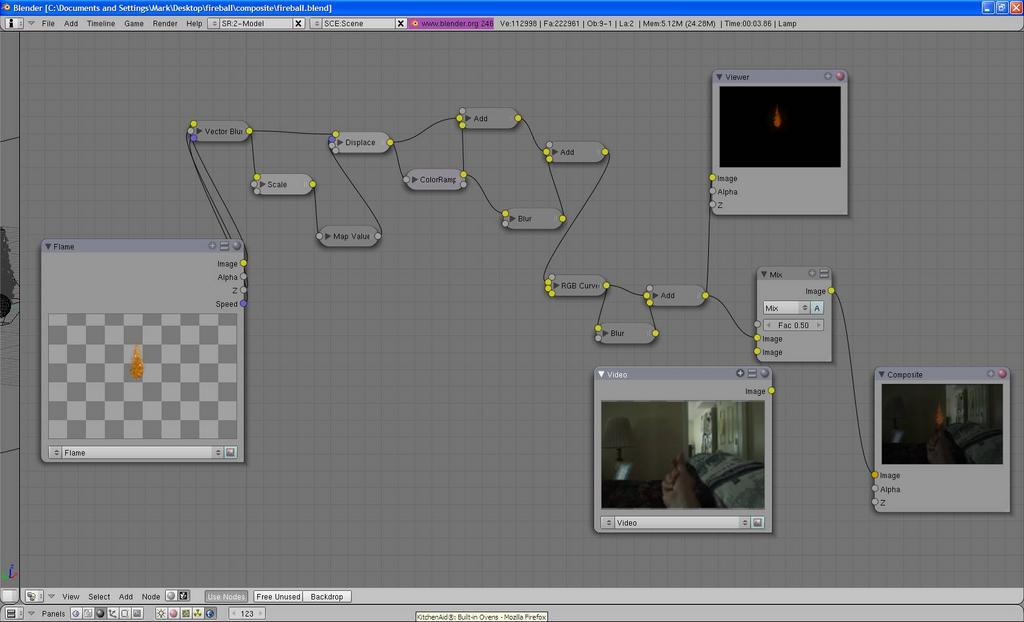This screenshot has width=1024, height=622.
Task: Hide options on the Video node
Action: point(752,373)
